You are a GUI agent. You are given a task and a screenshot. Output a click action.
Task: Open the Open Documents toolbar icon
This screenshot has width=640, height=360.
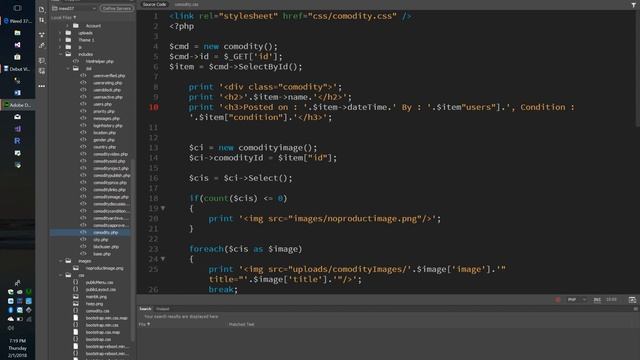pyautogui.click(x=42, y=9)
